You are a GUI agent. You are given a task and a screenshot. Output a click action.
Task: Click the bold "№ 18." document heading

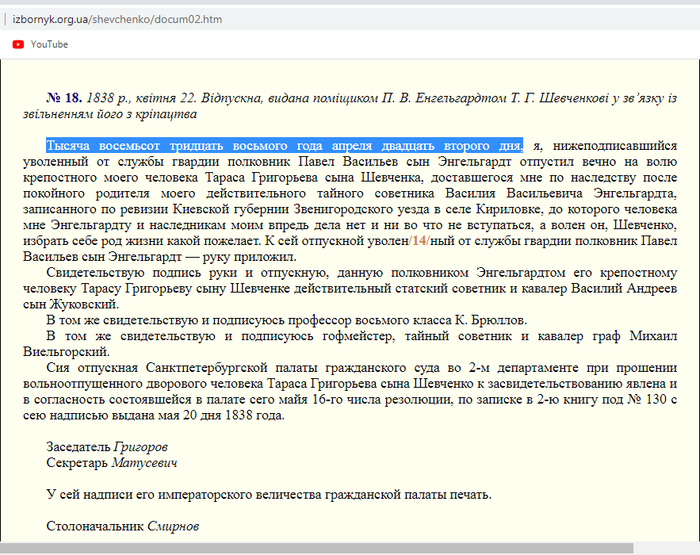coord(64,98)
